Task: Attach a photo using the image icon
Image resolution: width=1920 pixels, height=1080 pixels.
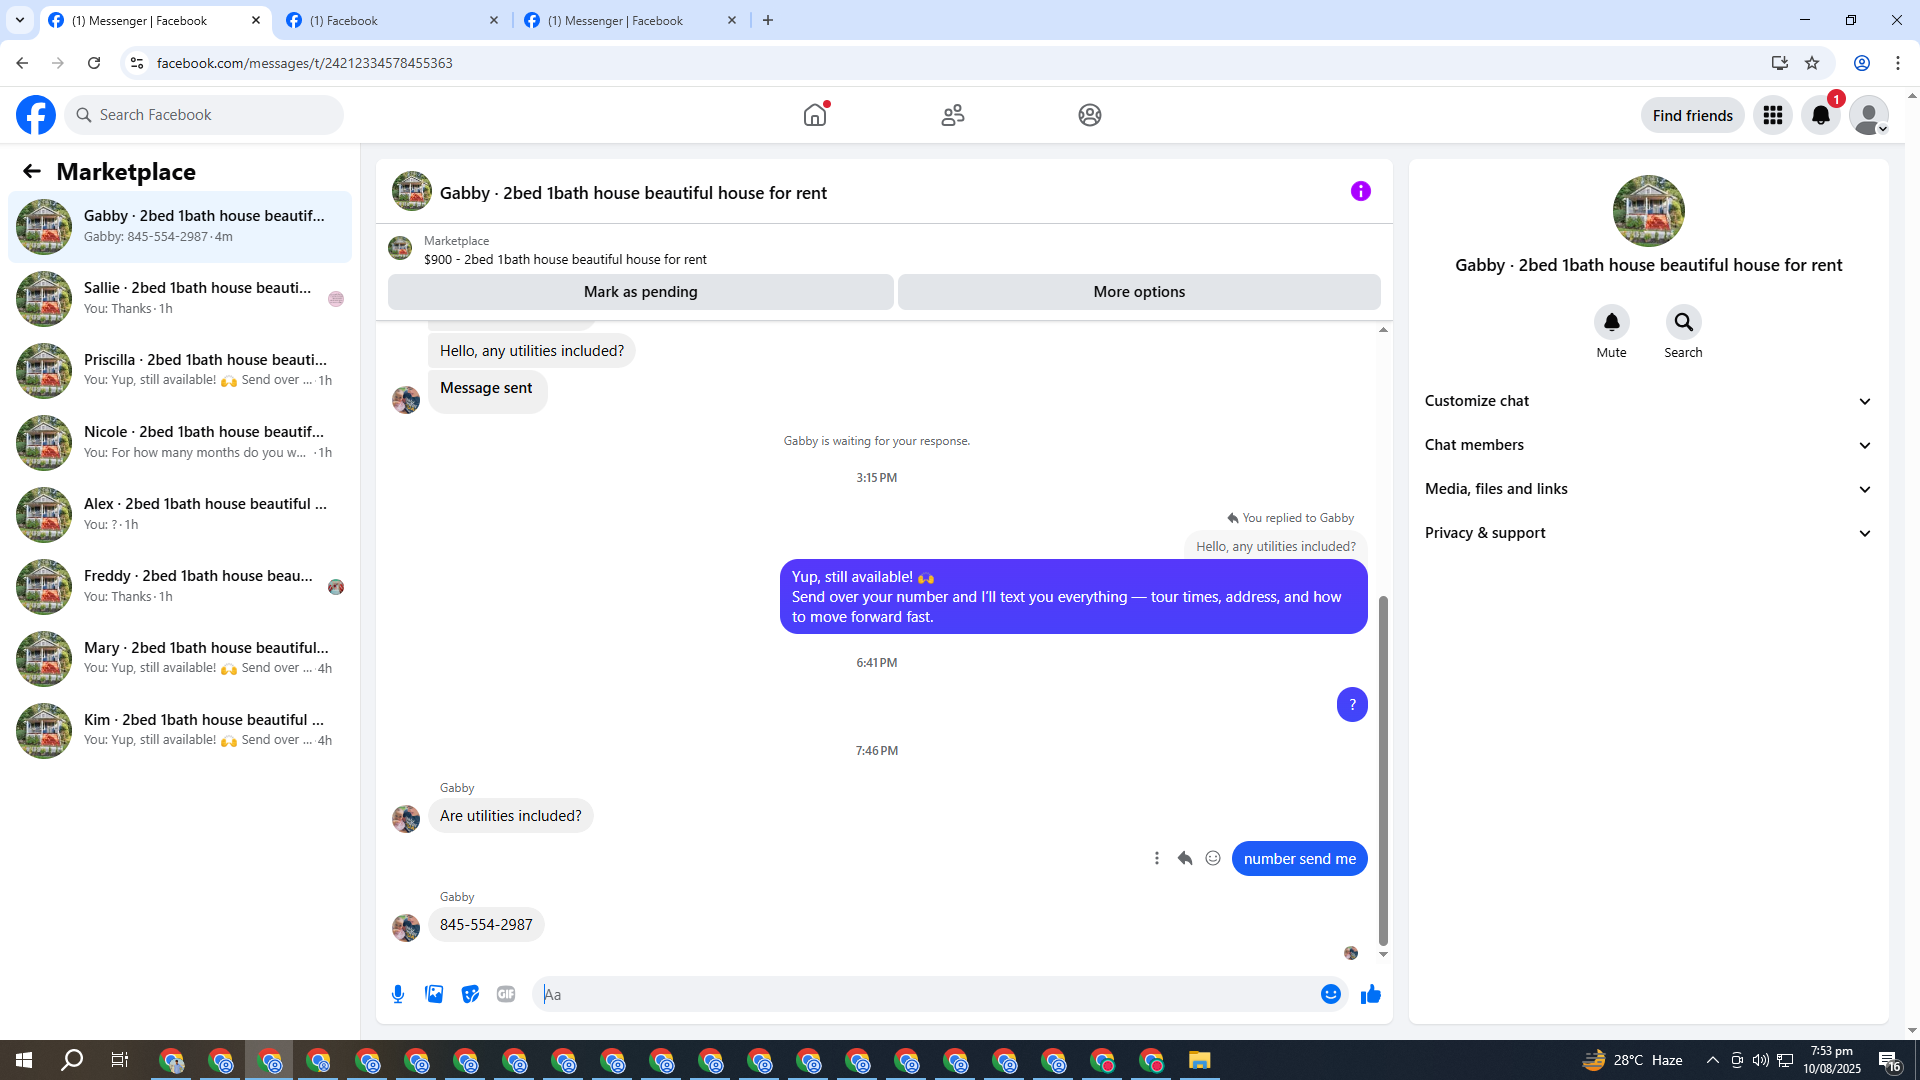Action: click(434, 994)
